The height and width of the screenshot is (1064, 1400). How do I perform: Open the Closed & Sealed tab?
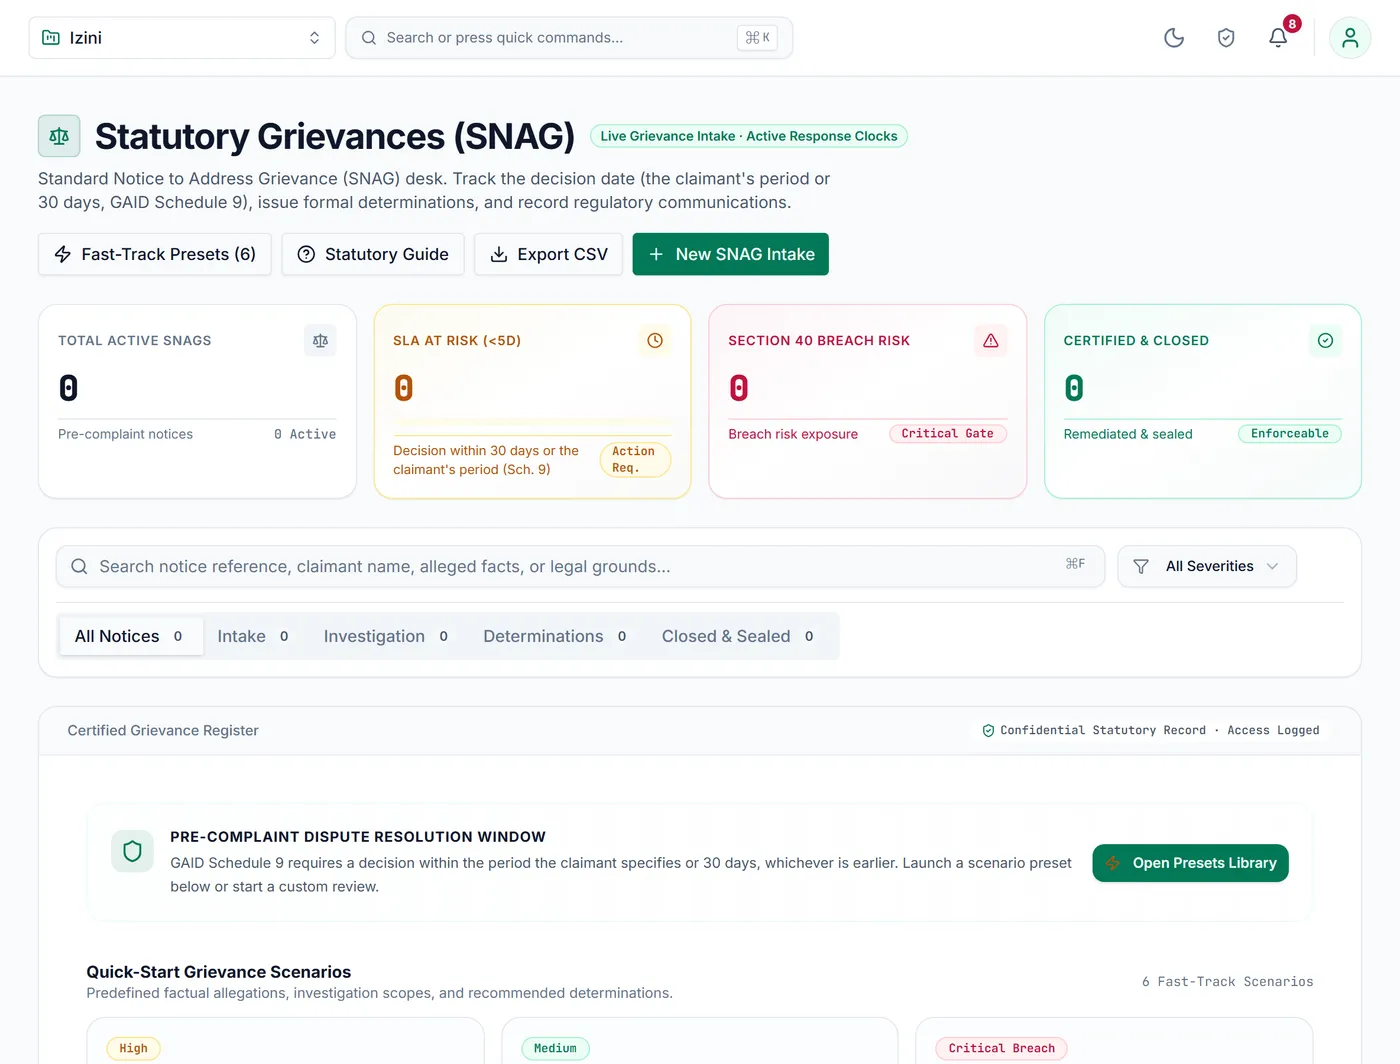click(738, 636)
